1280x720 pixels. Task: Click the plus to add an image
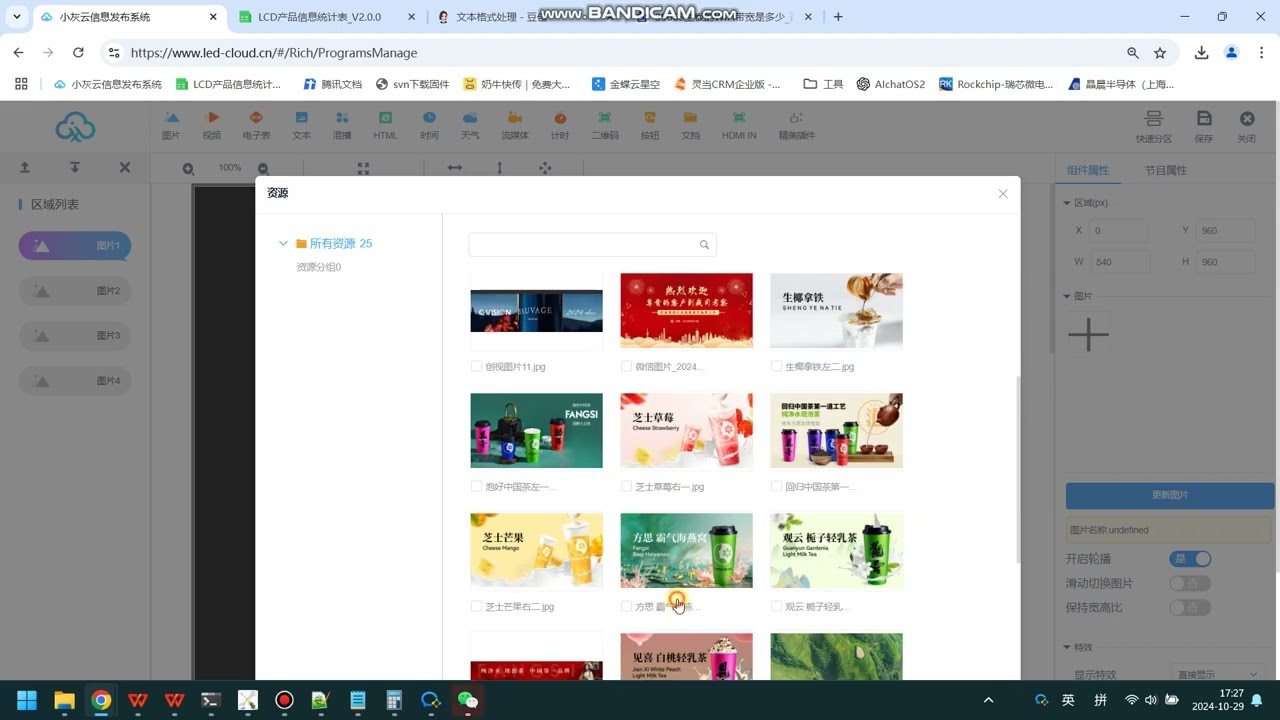coord(1088,334)
